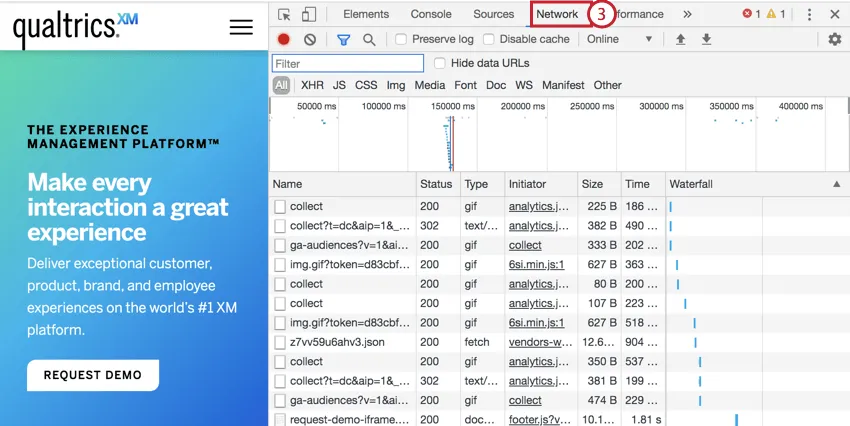Select the All filter type
Viewport: 850px width, 426px height.
(281, 85)
